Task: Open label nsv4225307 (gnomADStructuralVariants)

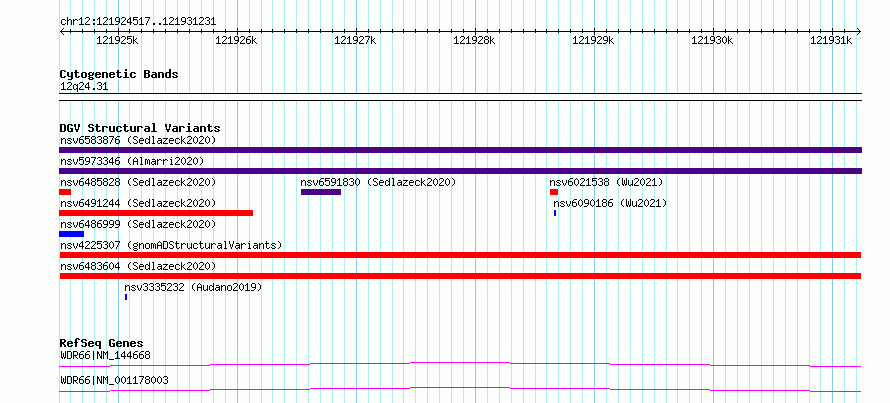Action: point(171,245)
